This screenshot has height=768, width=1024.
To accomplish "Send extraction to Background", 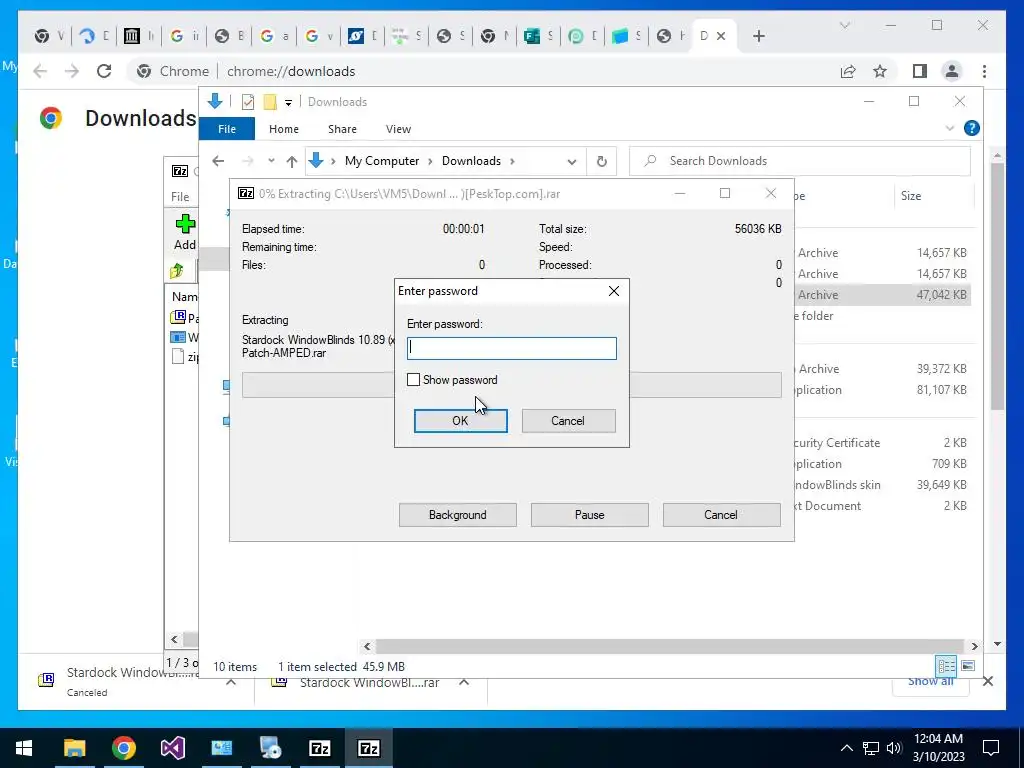I will pos(458,515).
